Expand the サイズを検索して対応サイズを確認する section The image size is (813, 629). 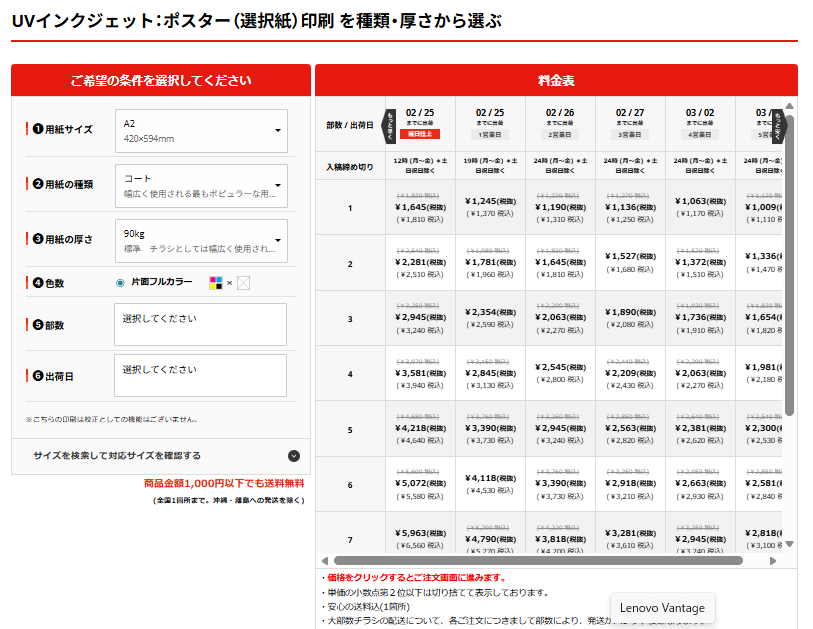click(161, 455)
